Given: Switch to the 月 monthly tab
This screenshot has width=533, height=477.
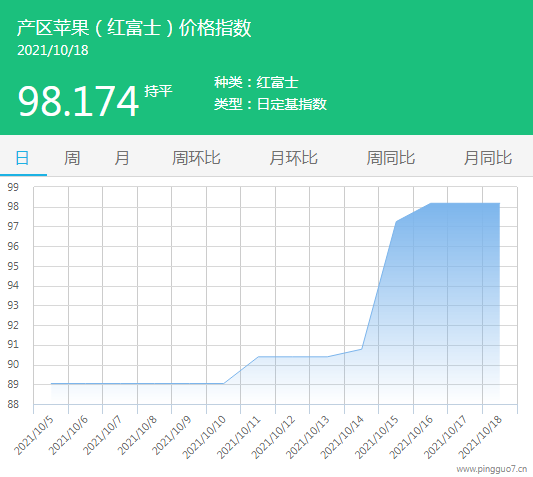Looking at the screenshot, I should click(122, 158).
